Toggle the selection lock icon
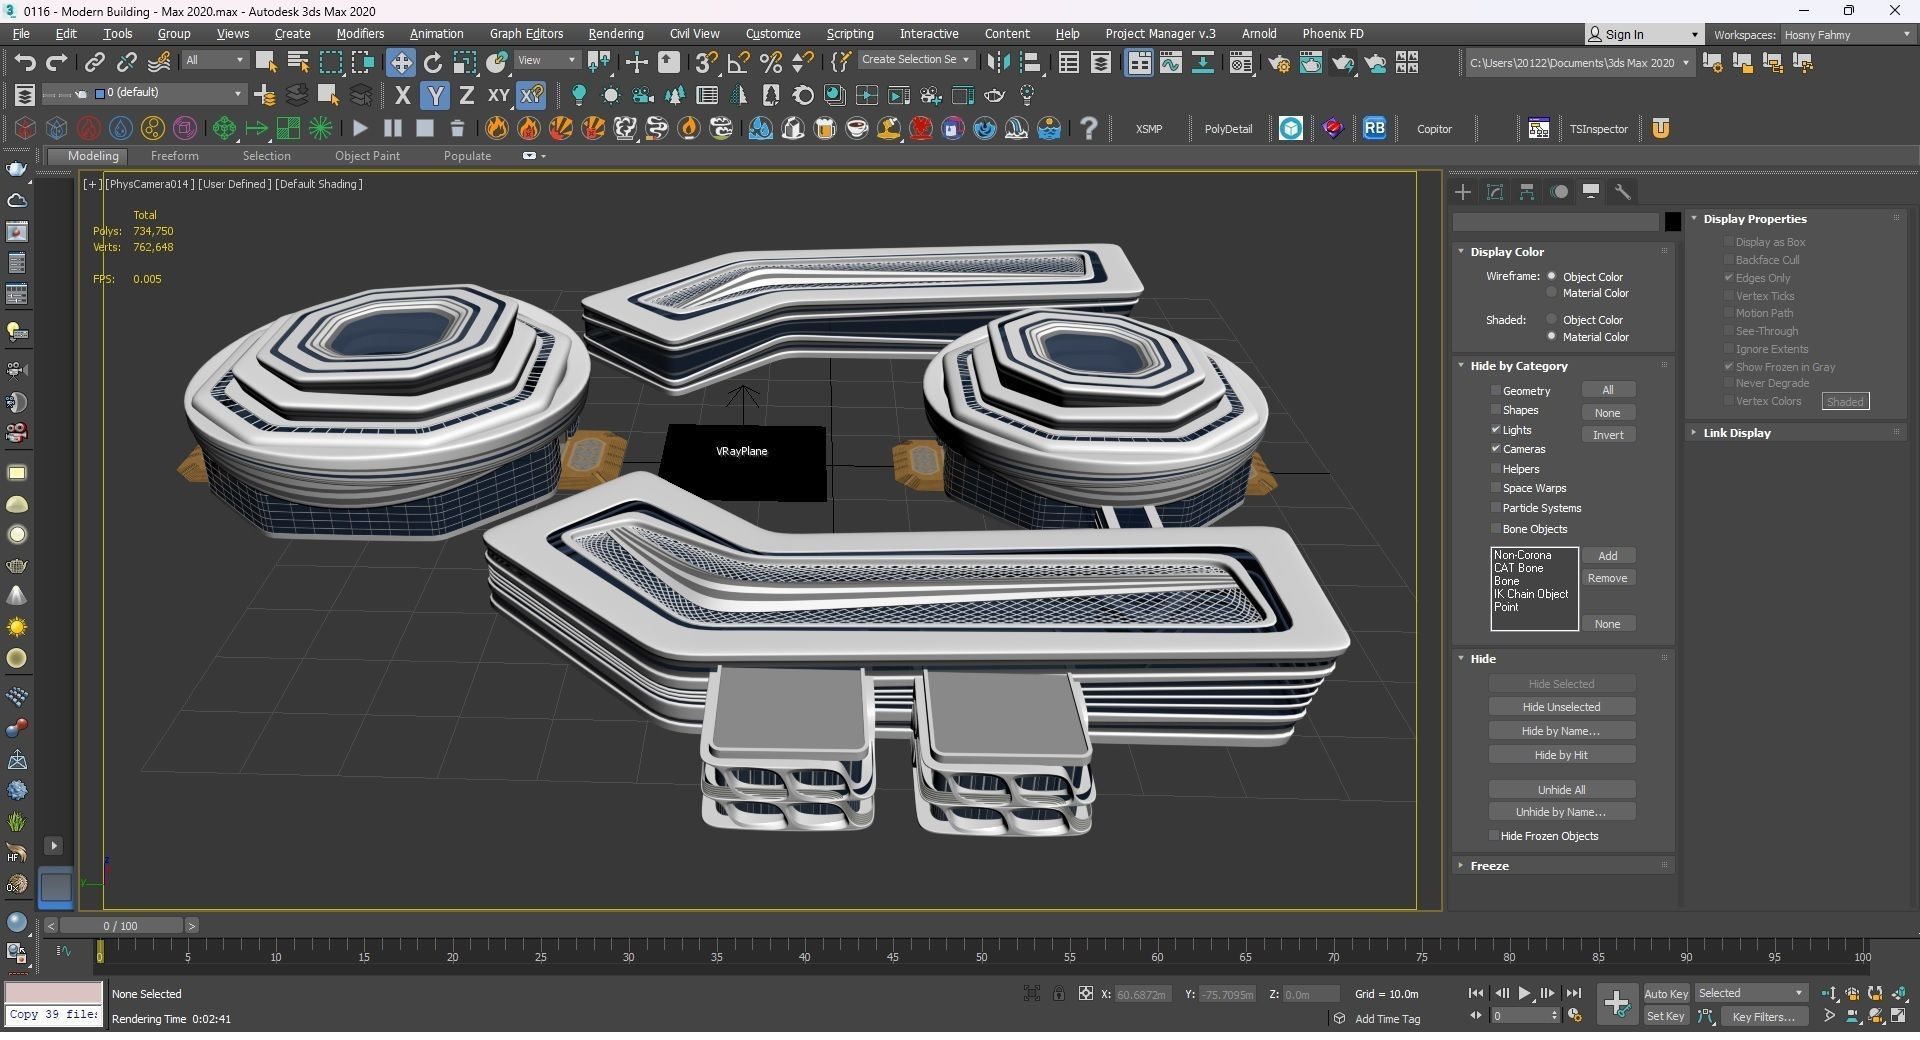 [1058, 993]
